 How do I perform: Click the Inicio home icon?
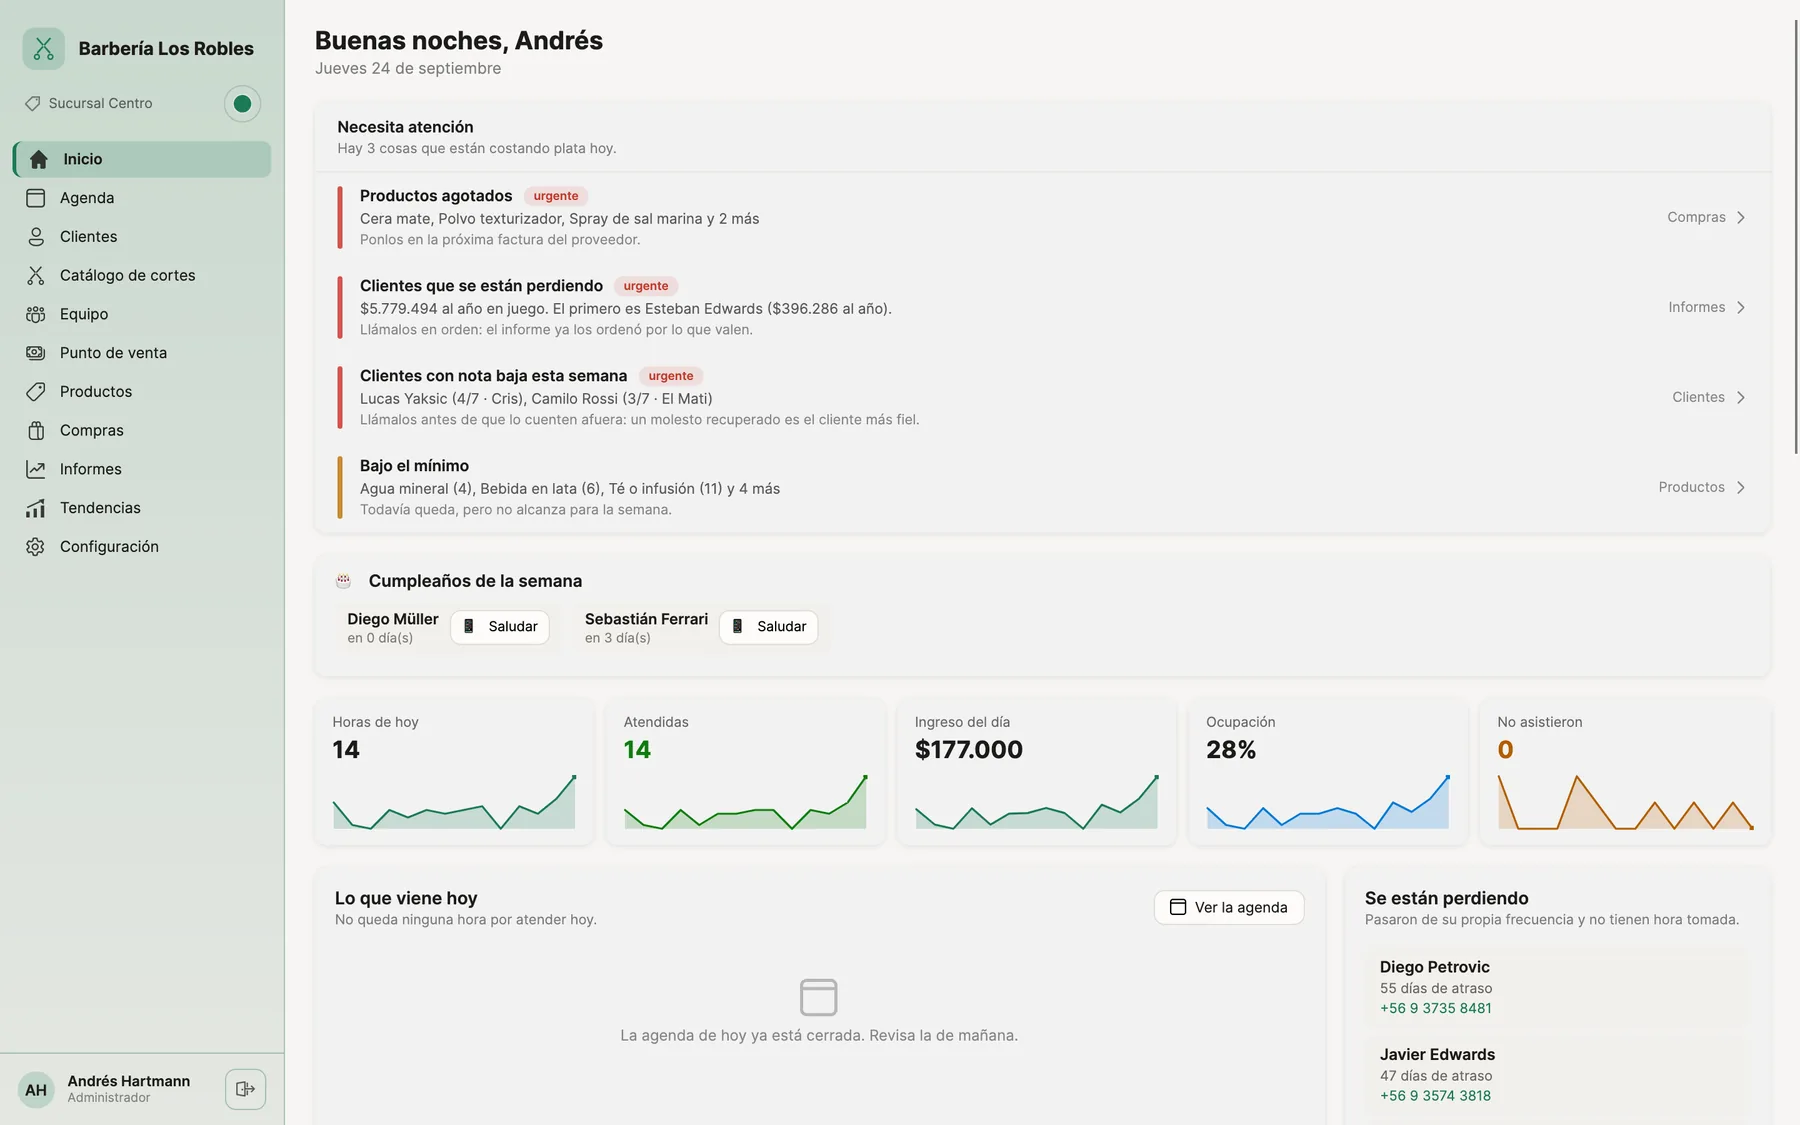tap(38, 159)
